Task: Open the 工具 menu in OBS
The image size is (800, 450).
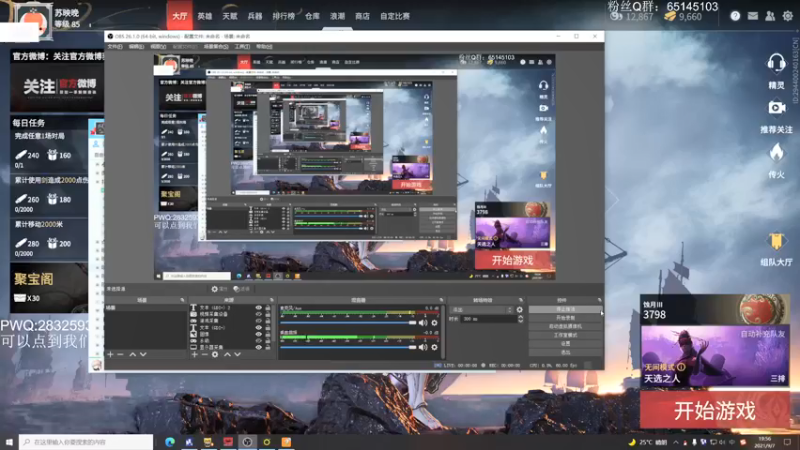Action: (242, 46)
